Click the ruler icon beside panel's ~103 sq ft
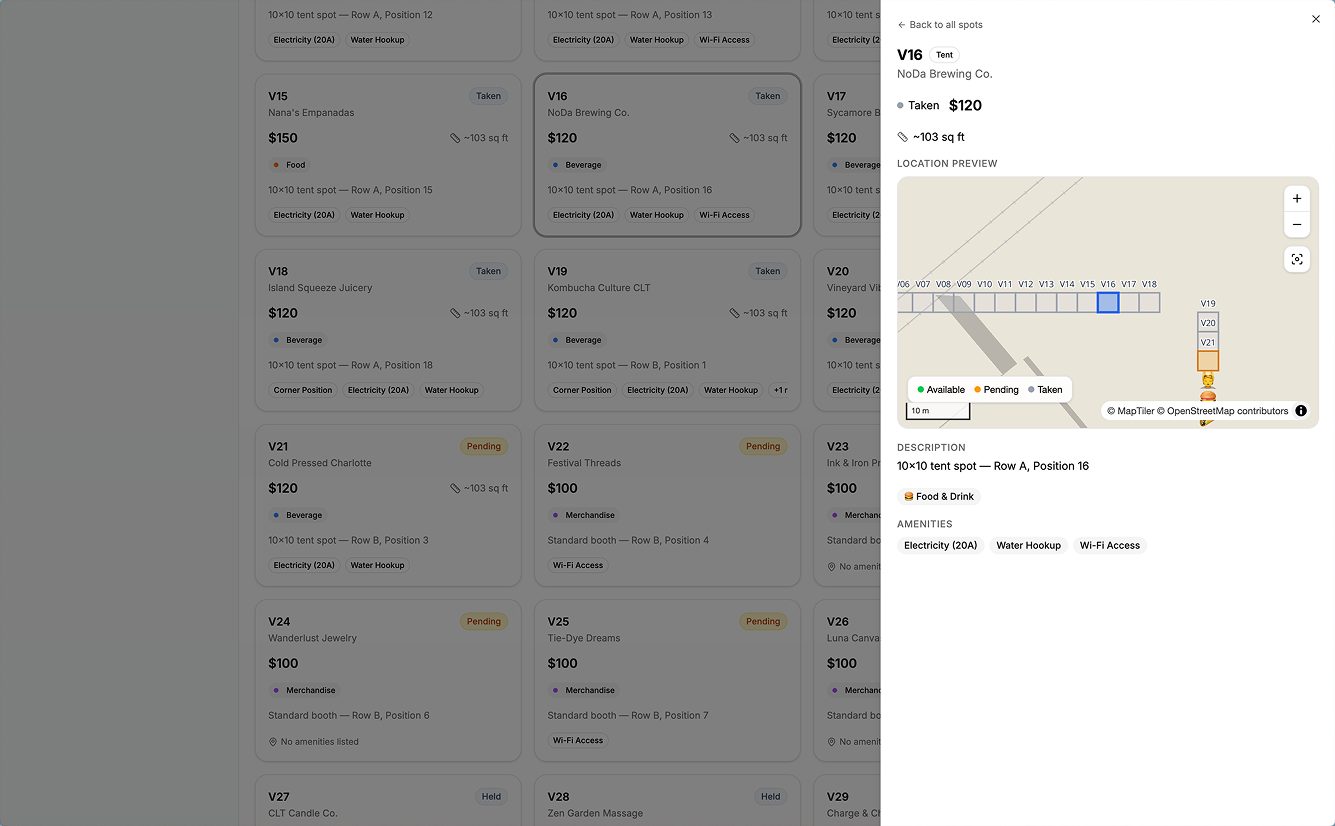The image size is (1335, 826). 902,137
